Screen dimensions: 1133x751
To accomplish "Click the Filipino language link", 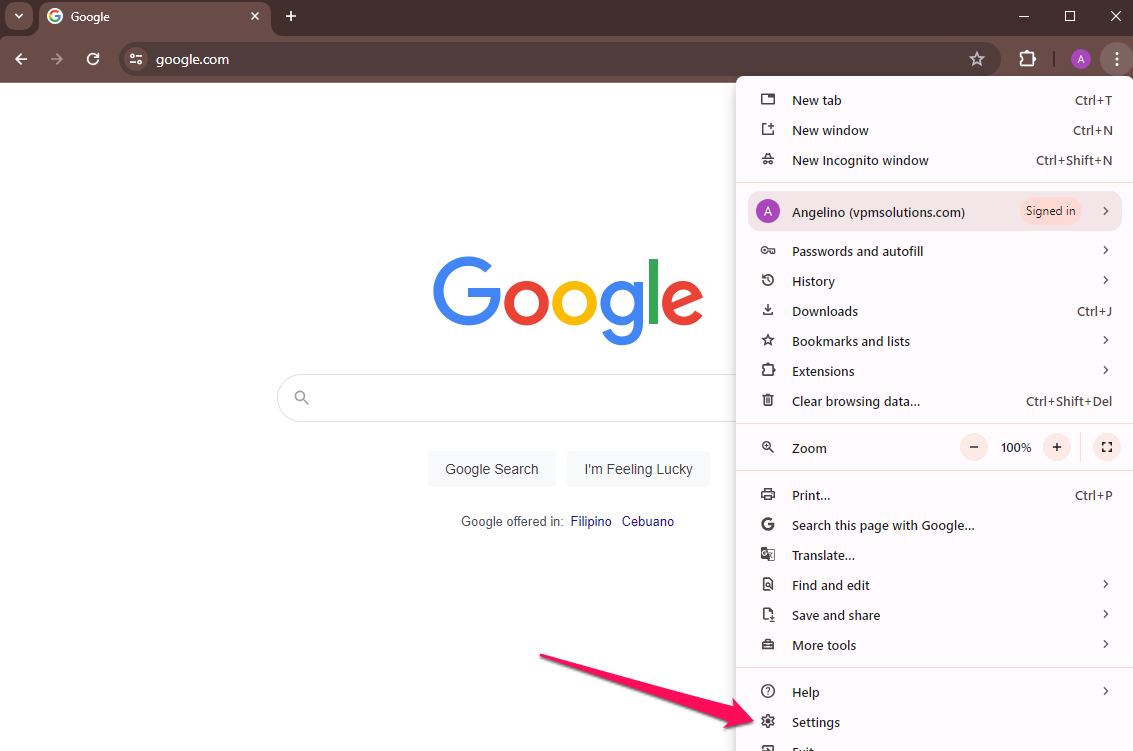I will click(x=591, y=521).
